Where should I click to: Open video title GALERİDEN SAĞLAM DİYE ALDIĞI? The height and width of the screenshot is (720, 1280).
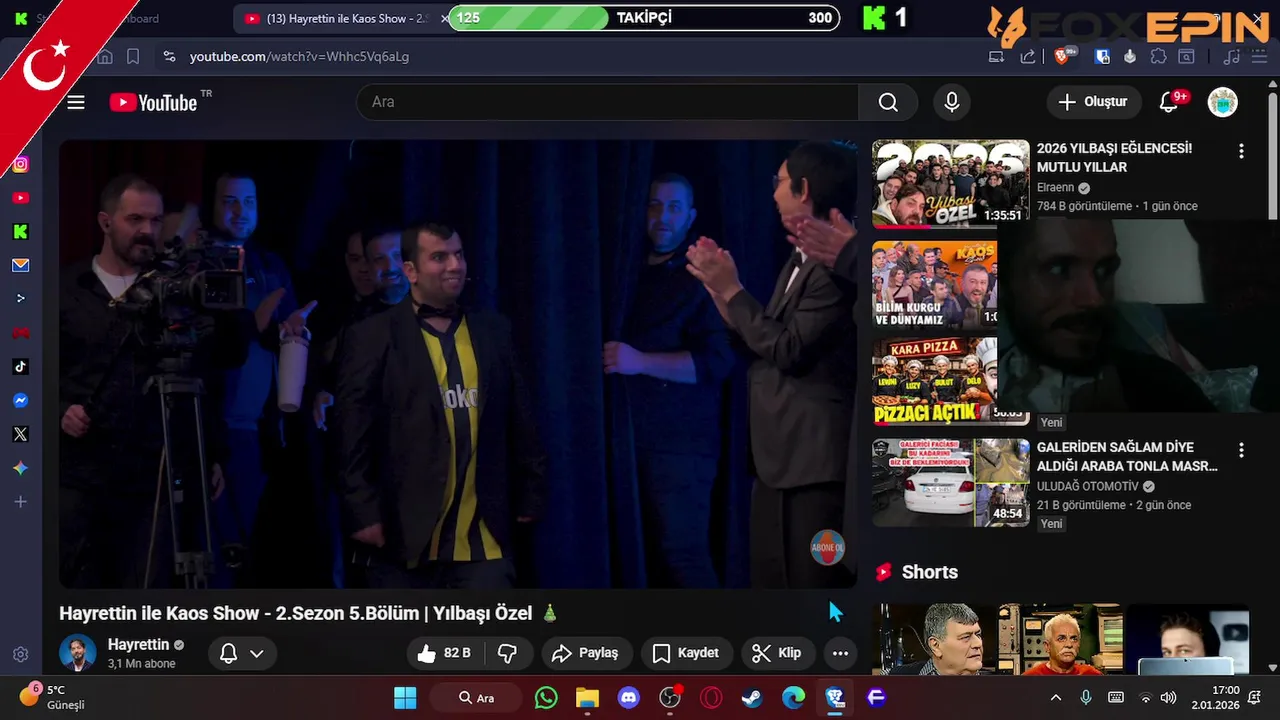click(x=1127, y=456)
